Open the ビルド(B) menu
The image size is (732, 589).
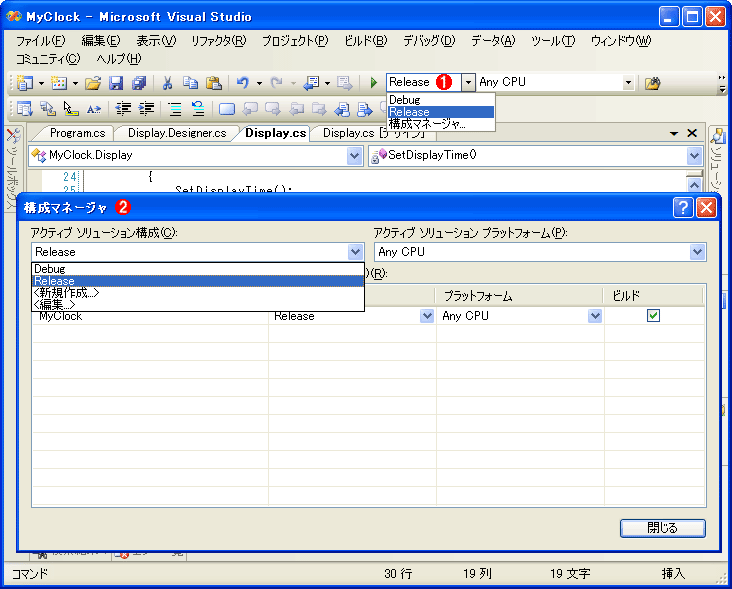point(366,41)
